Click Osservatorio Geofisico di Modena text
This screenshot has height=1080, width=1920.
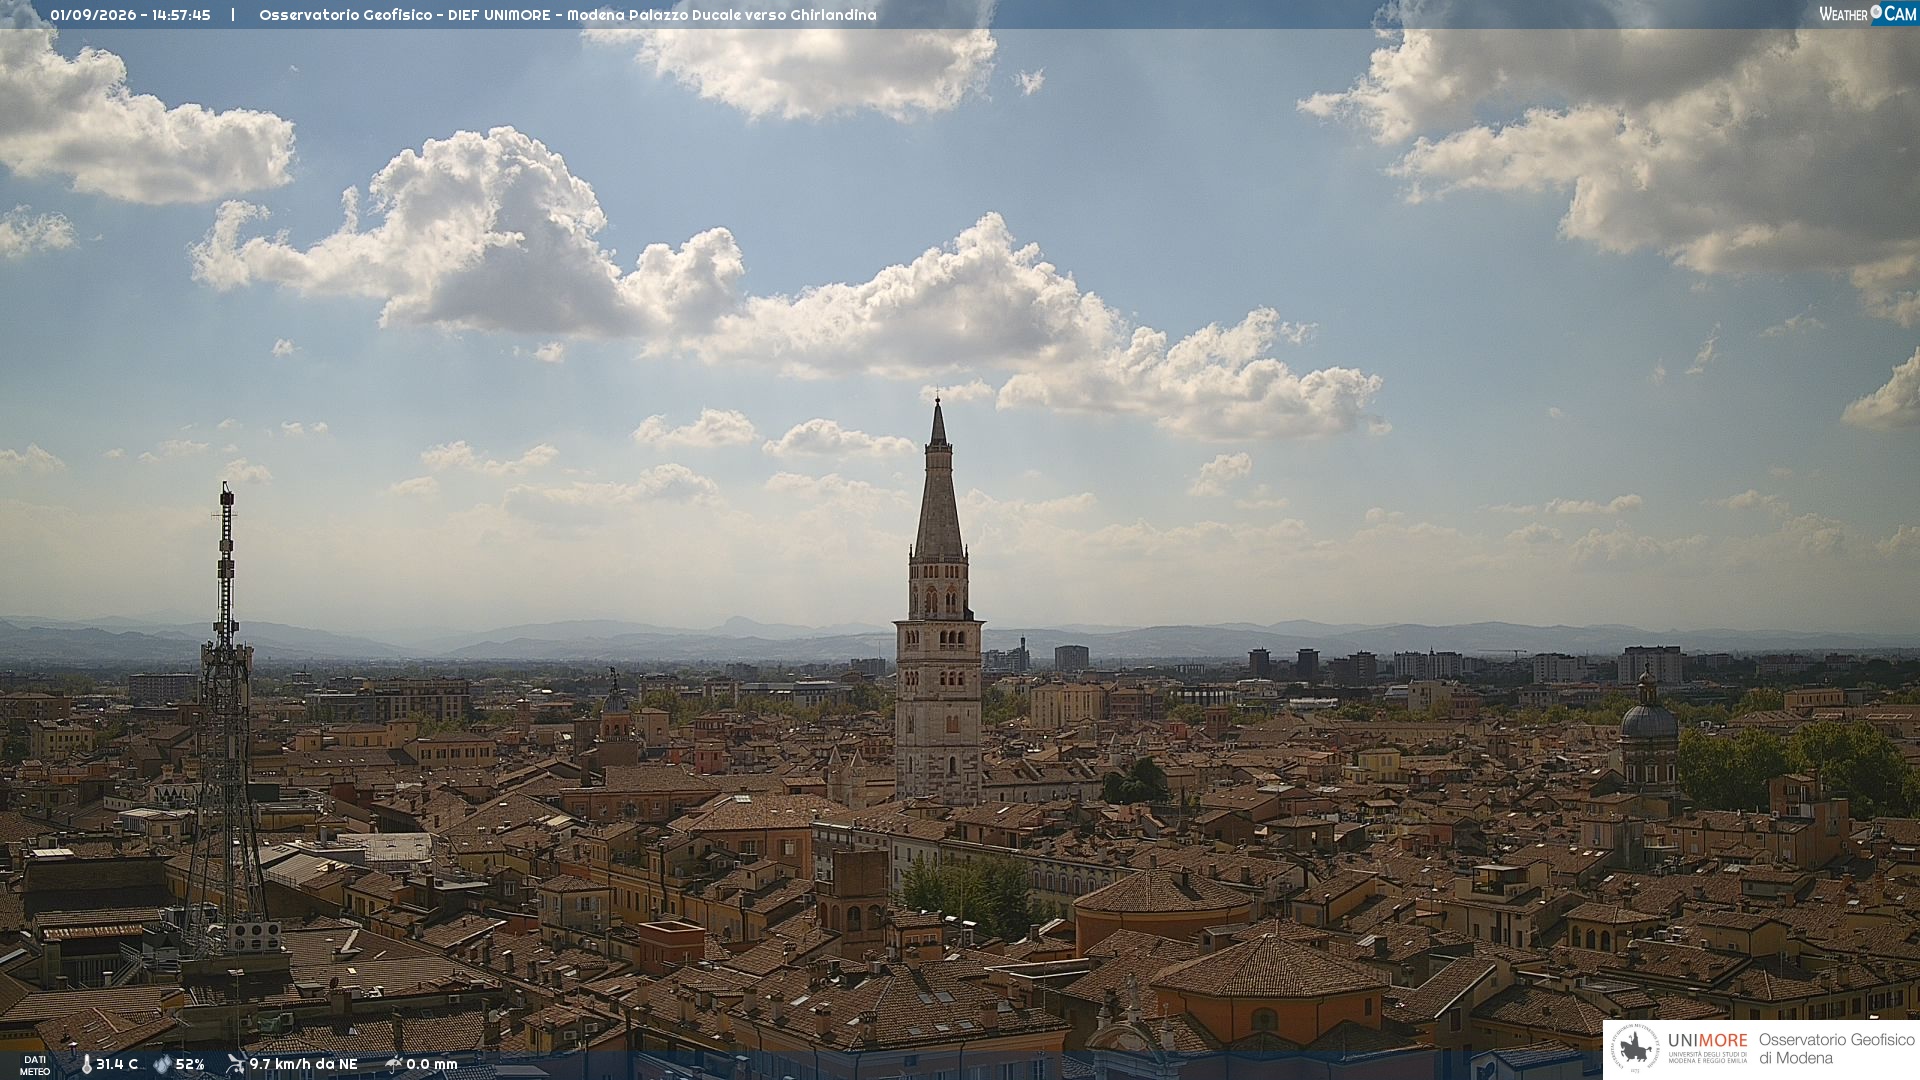click(x=1836, y=1049)
